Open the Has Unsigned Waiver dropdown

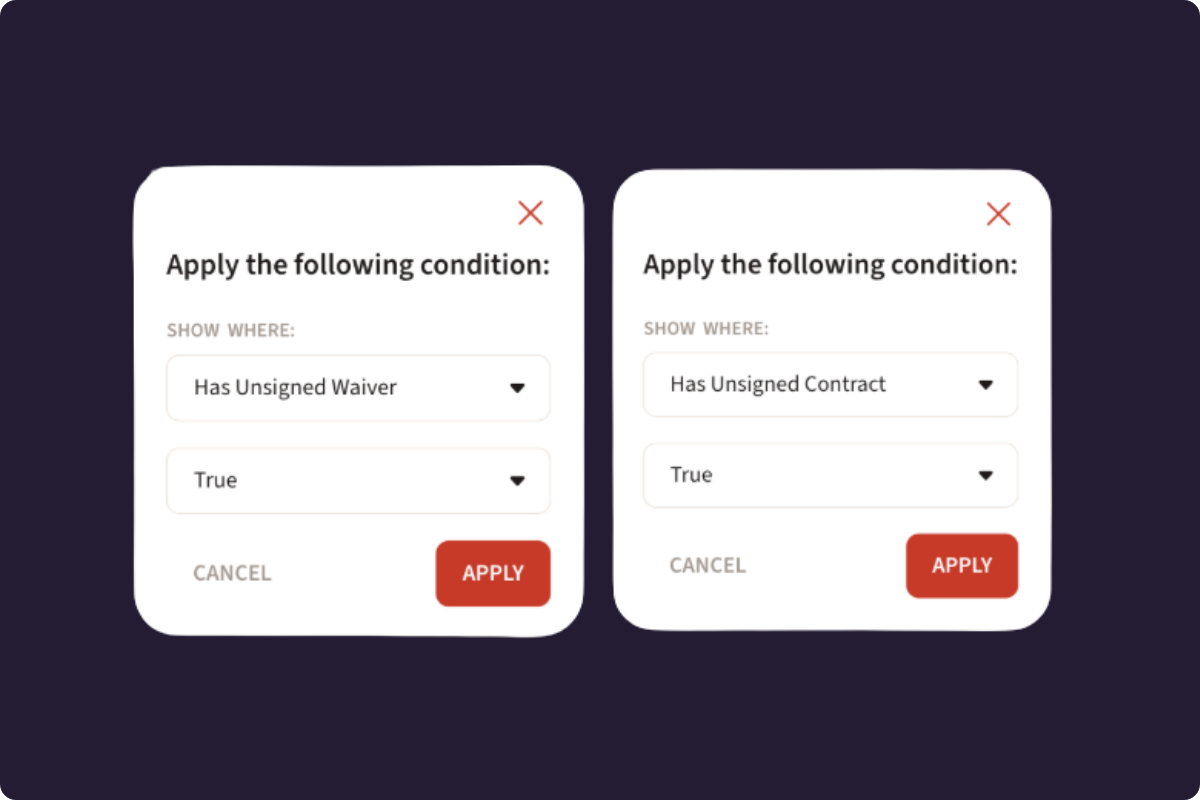(358, 388)
